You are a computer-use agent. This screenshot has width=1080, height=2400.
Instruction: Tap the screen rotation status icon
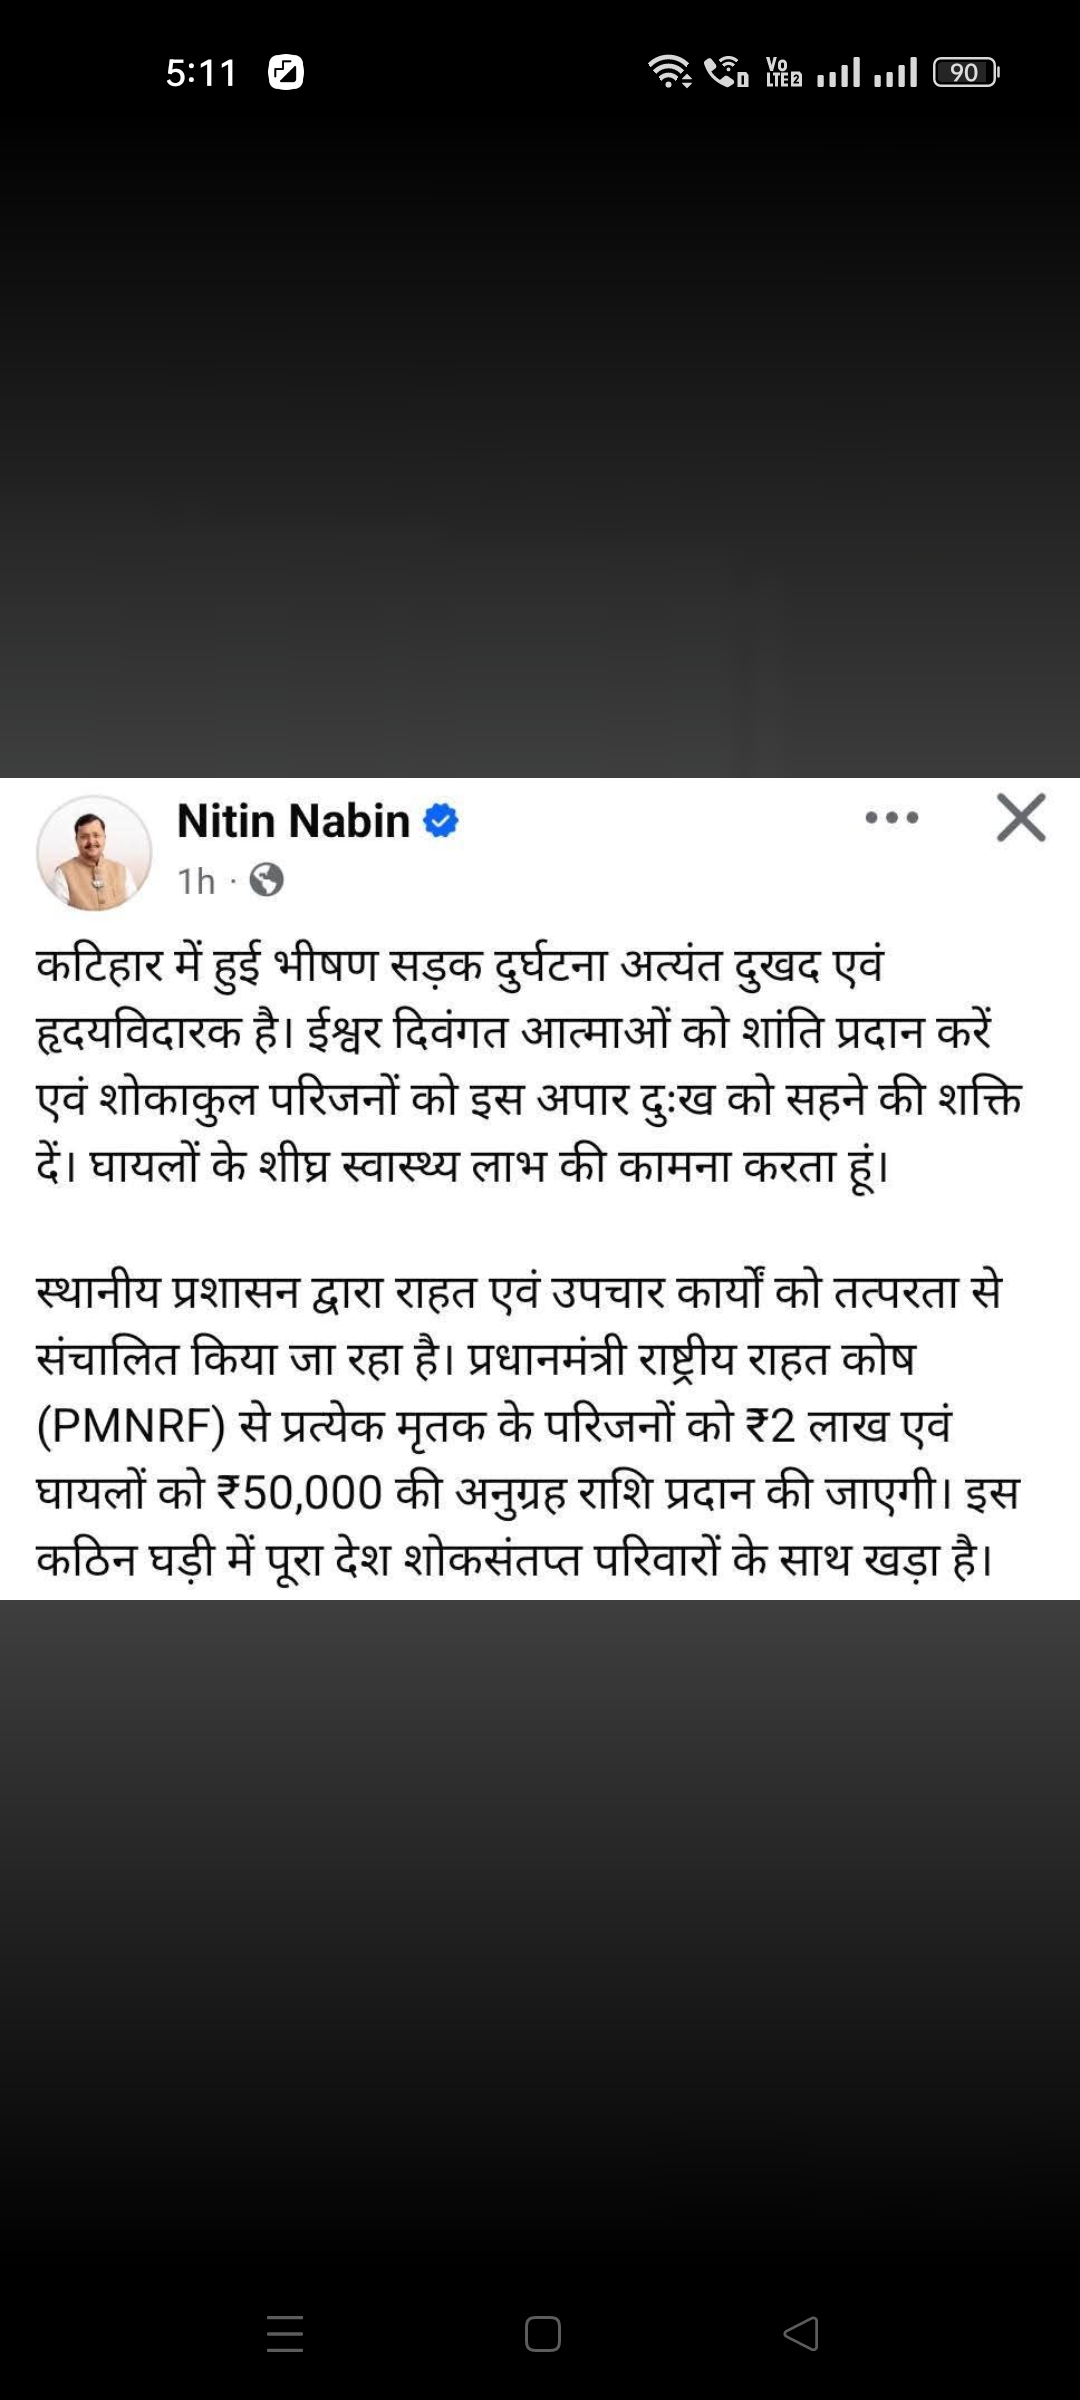286,72
